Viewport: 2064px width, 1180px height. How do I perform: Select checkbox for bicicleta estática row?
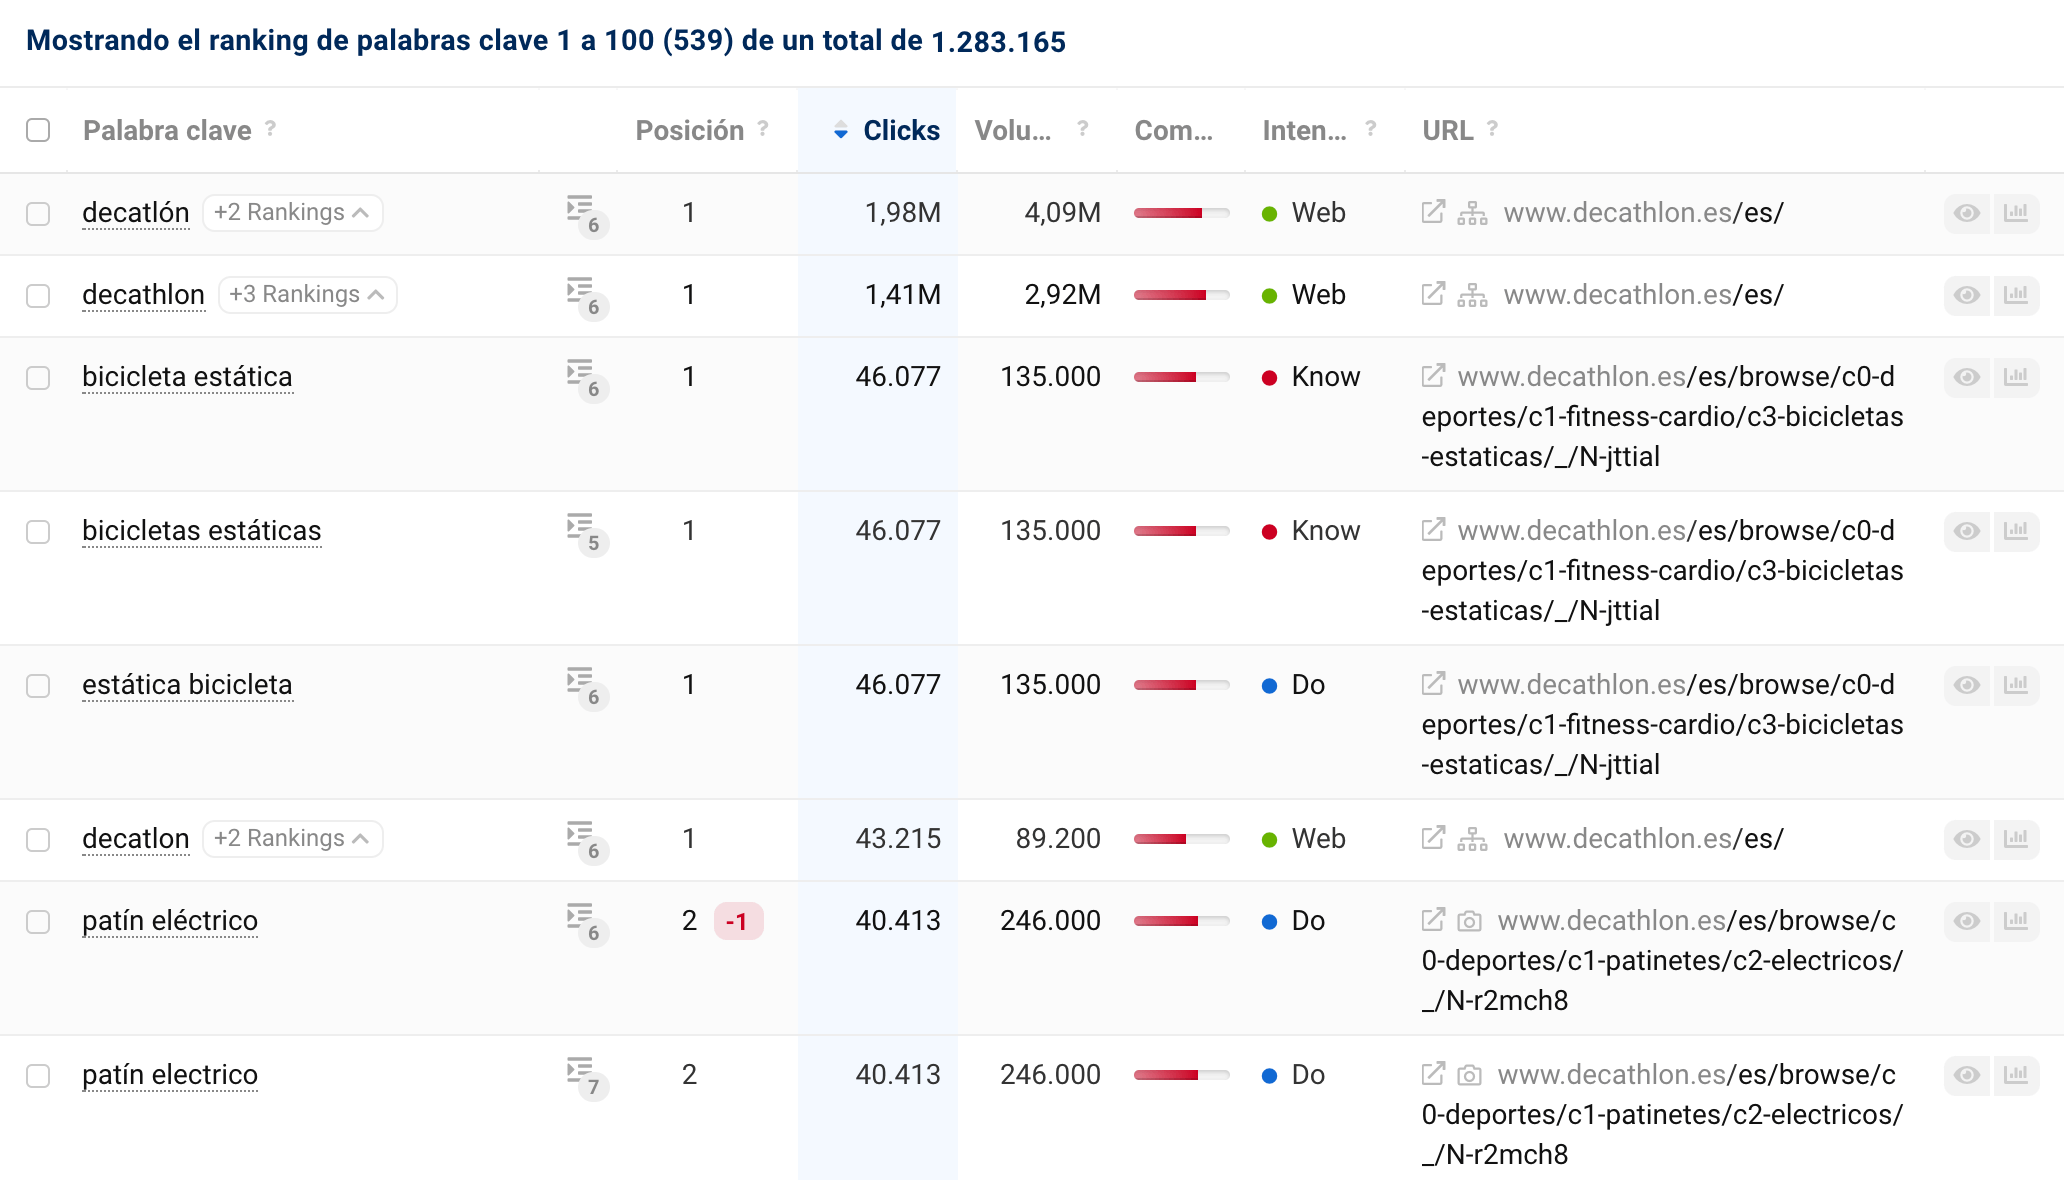(x=38, y=377)
